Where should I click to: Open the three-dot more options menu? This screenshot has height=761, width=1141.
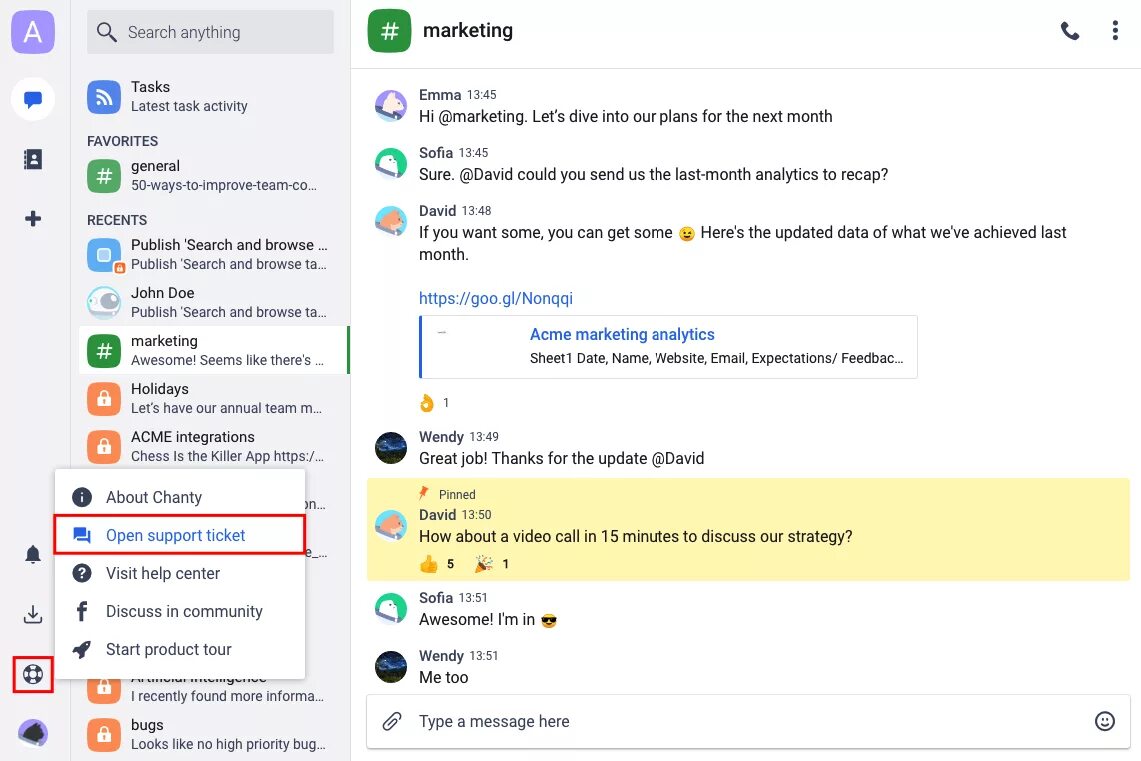tap(1115, 31)
